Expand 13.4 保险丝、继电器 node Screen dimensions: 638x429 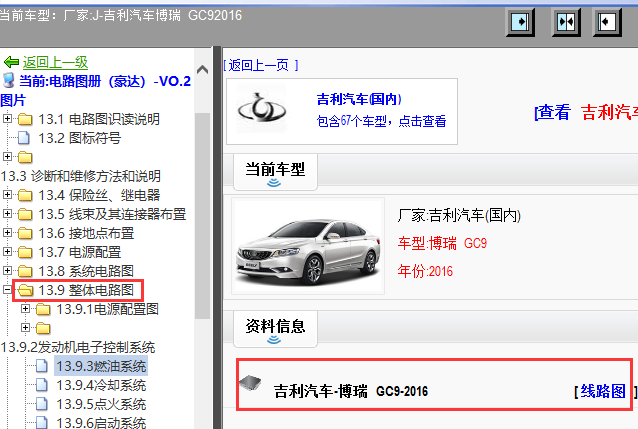coord(7,195)
